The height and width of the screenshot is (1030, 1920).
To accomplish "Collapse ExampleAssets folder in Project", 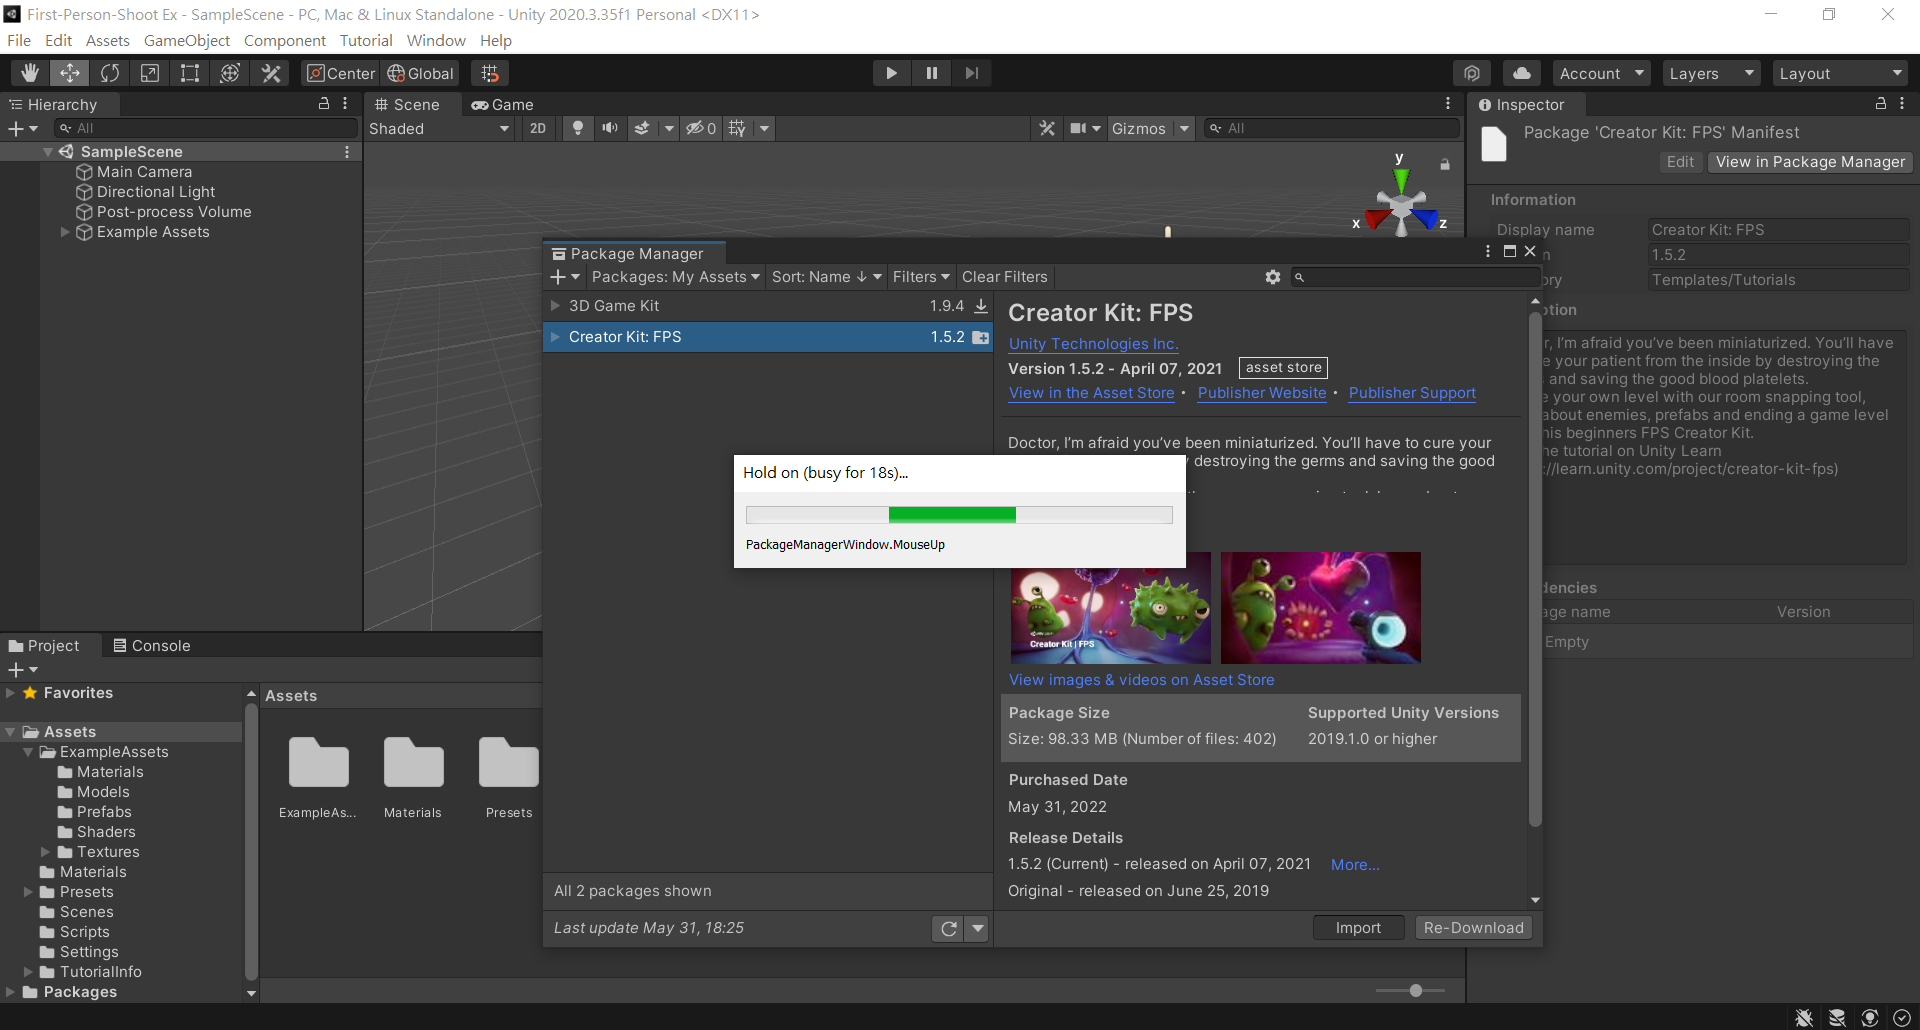I will pyautogui.click(x=28, y=752).
